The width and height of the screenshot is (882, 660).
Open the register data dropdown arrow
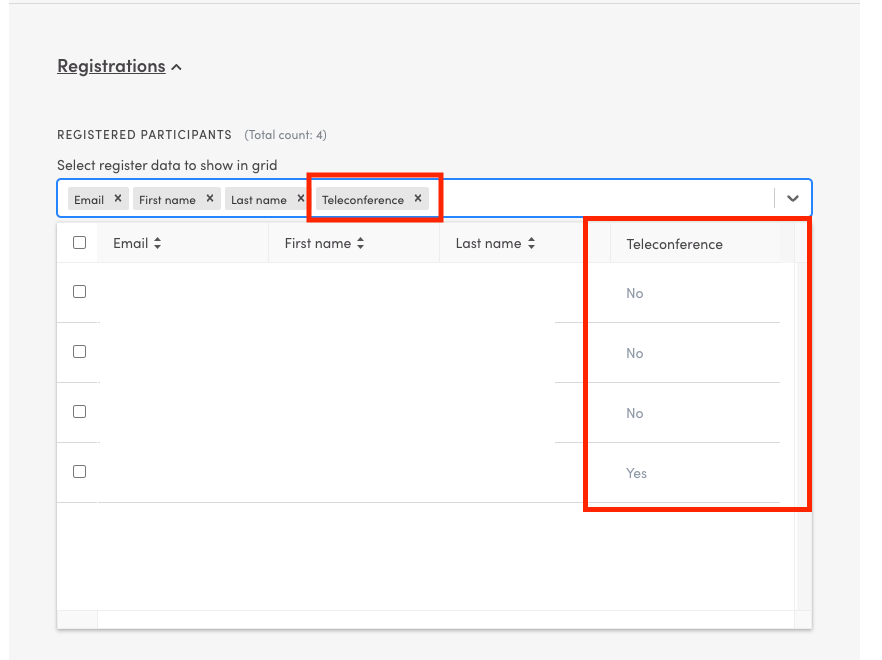coord(793,198)
